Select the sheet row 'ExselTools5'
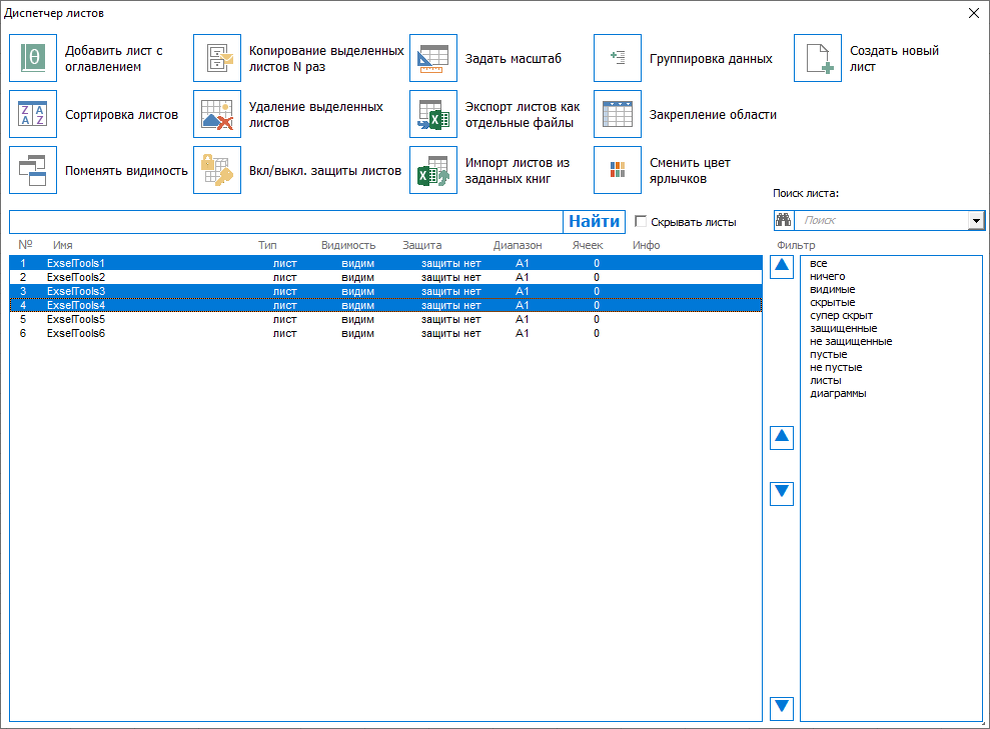This screenshot has height=729, width=990. point(77,319)
